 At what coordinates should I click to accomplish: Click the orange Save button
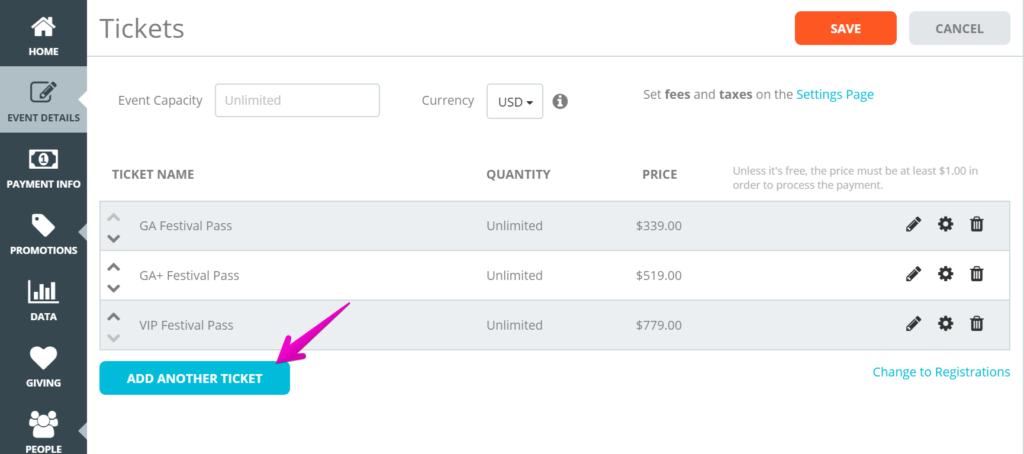pos(846,28)
